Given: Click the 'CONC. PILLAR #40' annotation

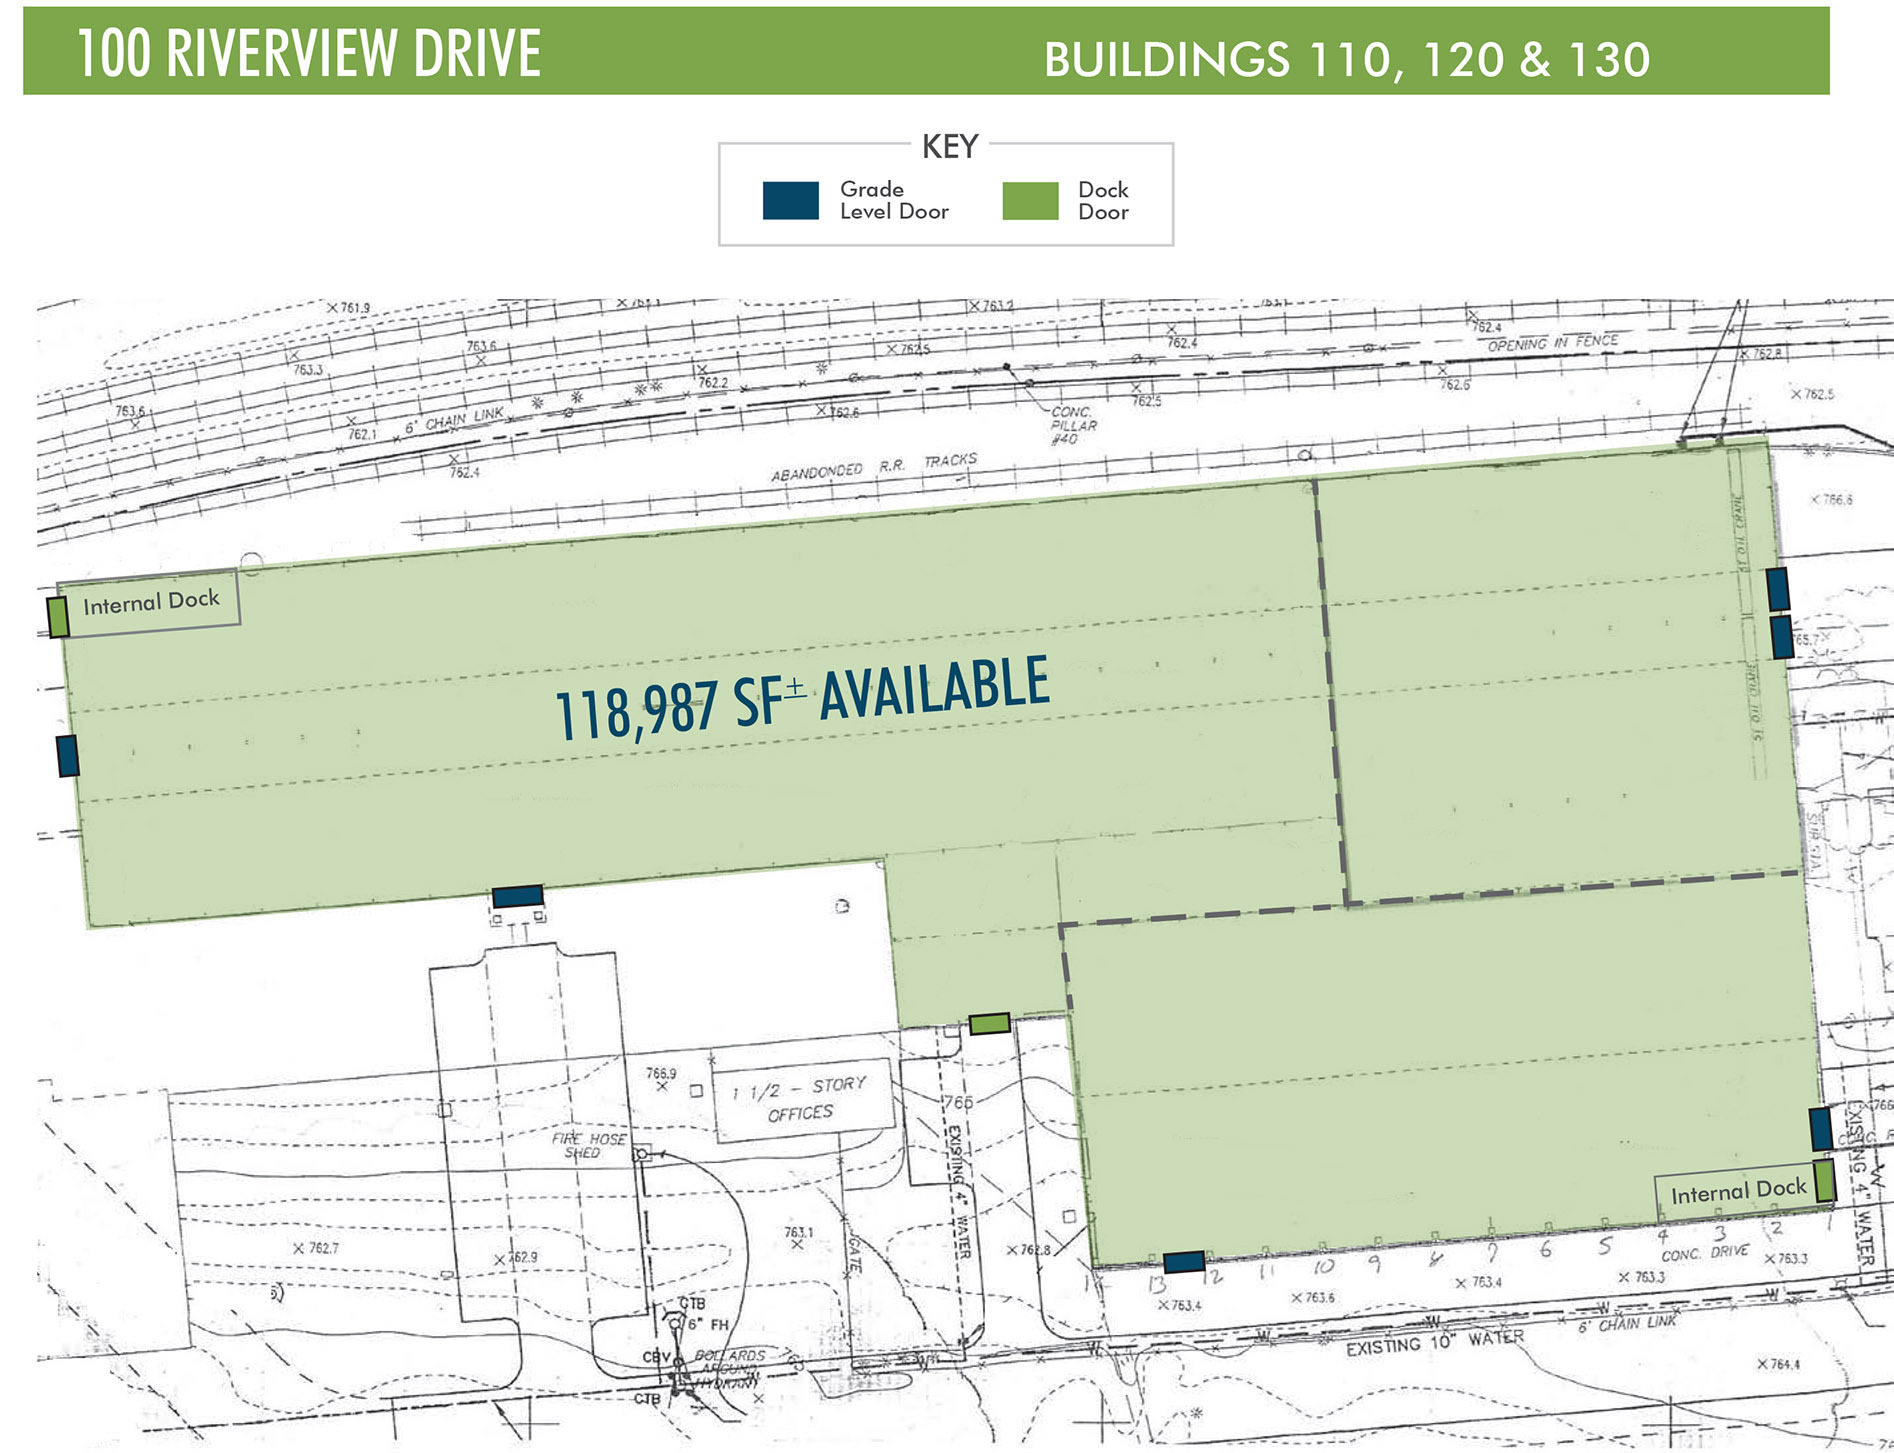Looking at the screenshot, I should tap(1073, 425).
